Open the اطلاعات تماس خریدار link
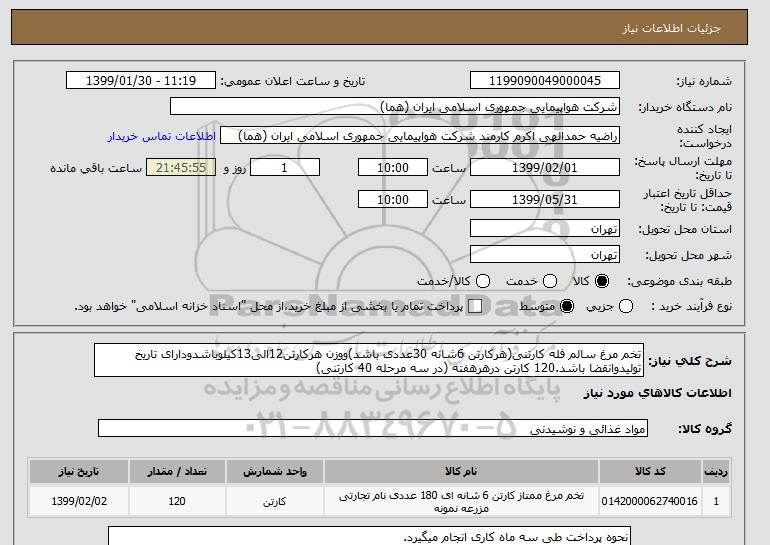 (x=162, y=136)
